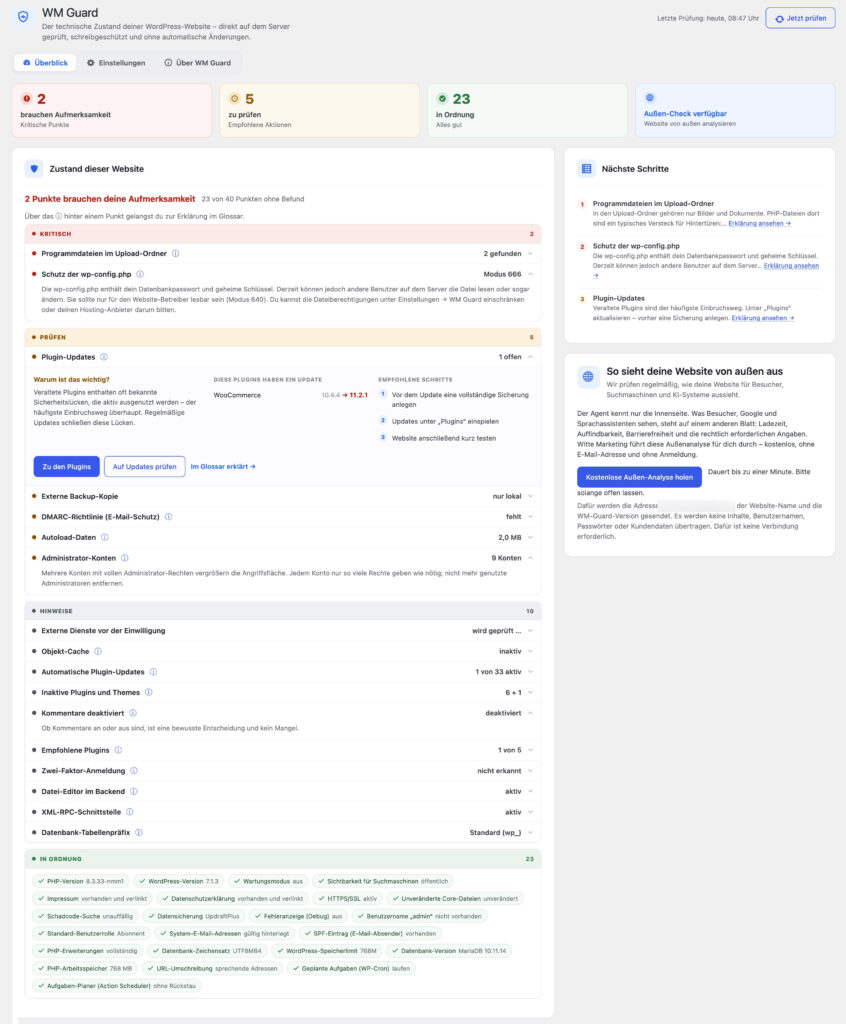Expand the Zwei-Faktor-Anmeldung row chevron

530,771
